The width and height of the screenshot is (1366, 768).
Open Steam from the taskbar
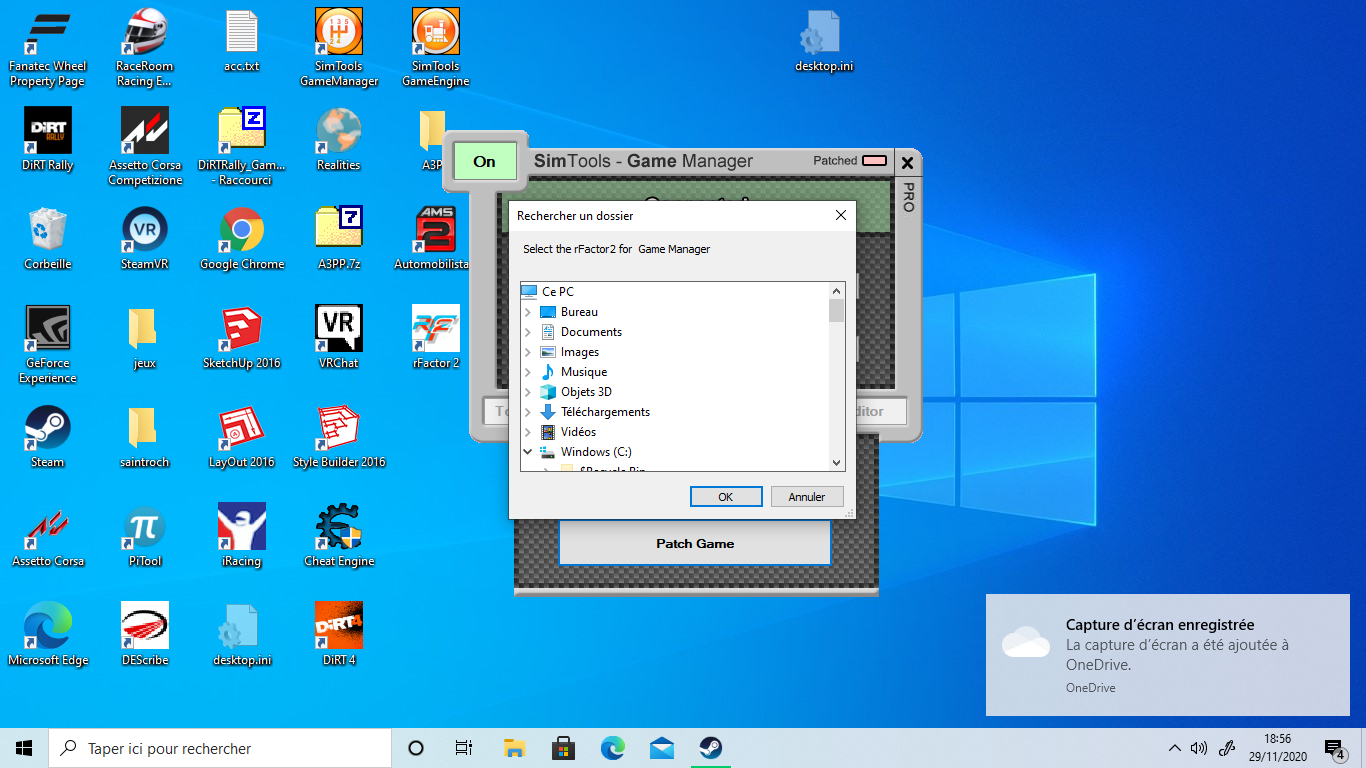710,748
